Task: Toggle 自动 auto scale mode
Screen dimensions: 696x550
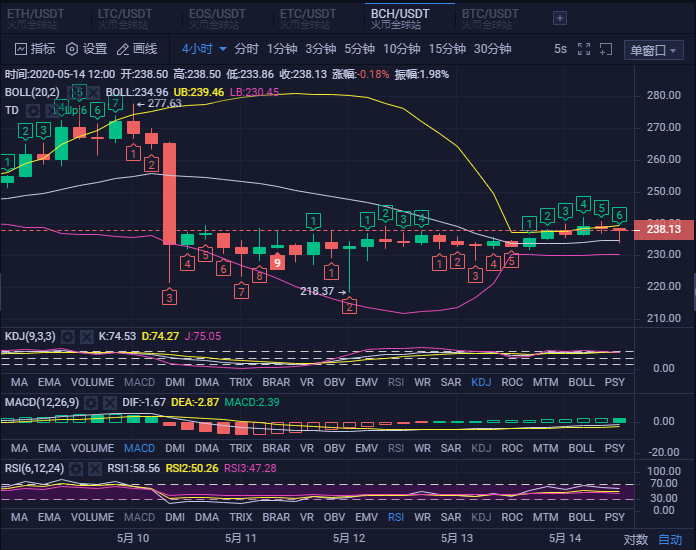Action: click(670, 539)
